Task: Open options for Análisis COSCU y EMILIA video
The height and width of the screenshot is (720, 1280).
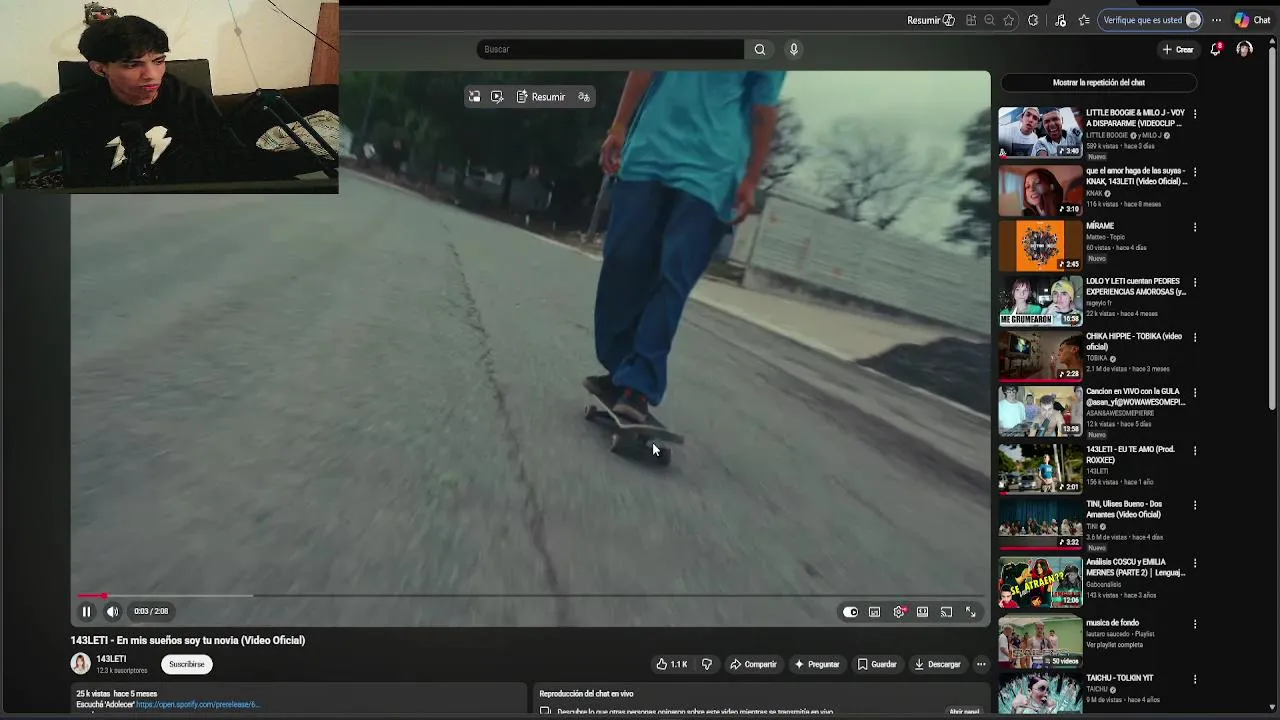Action: pyautogui.click(x=1194, y=562)
